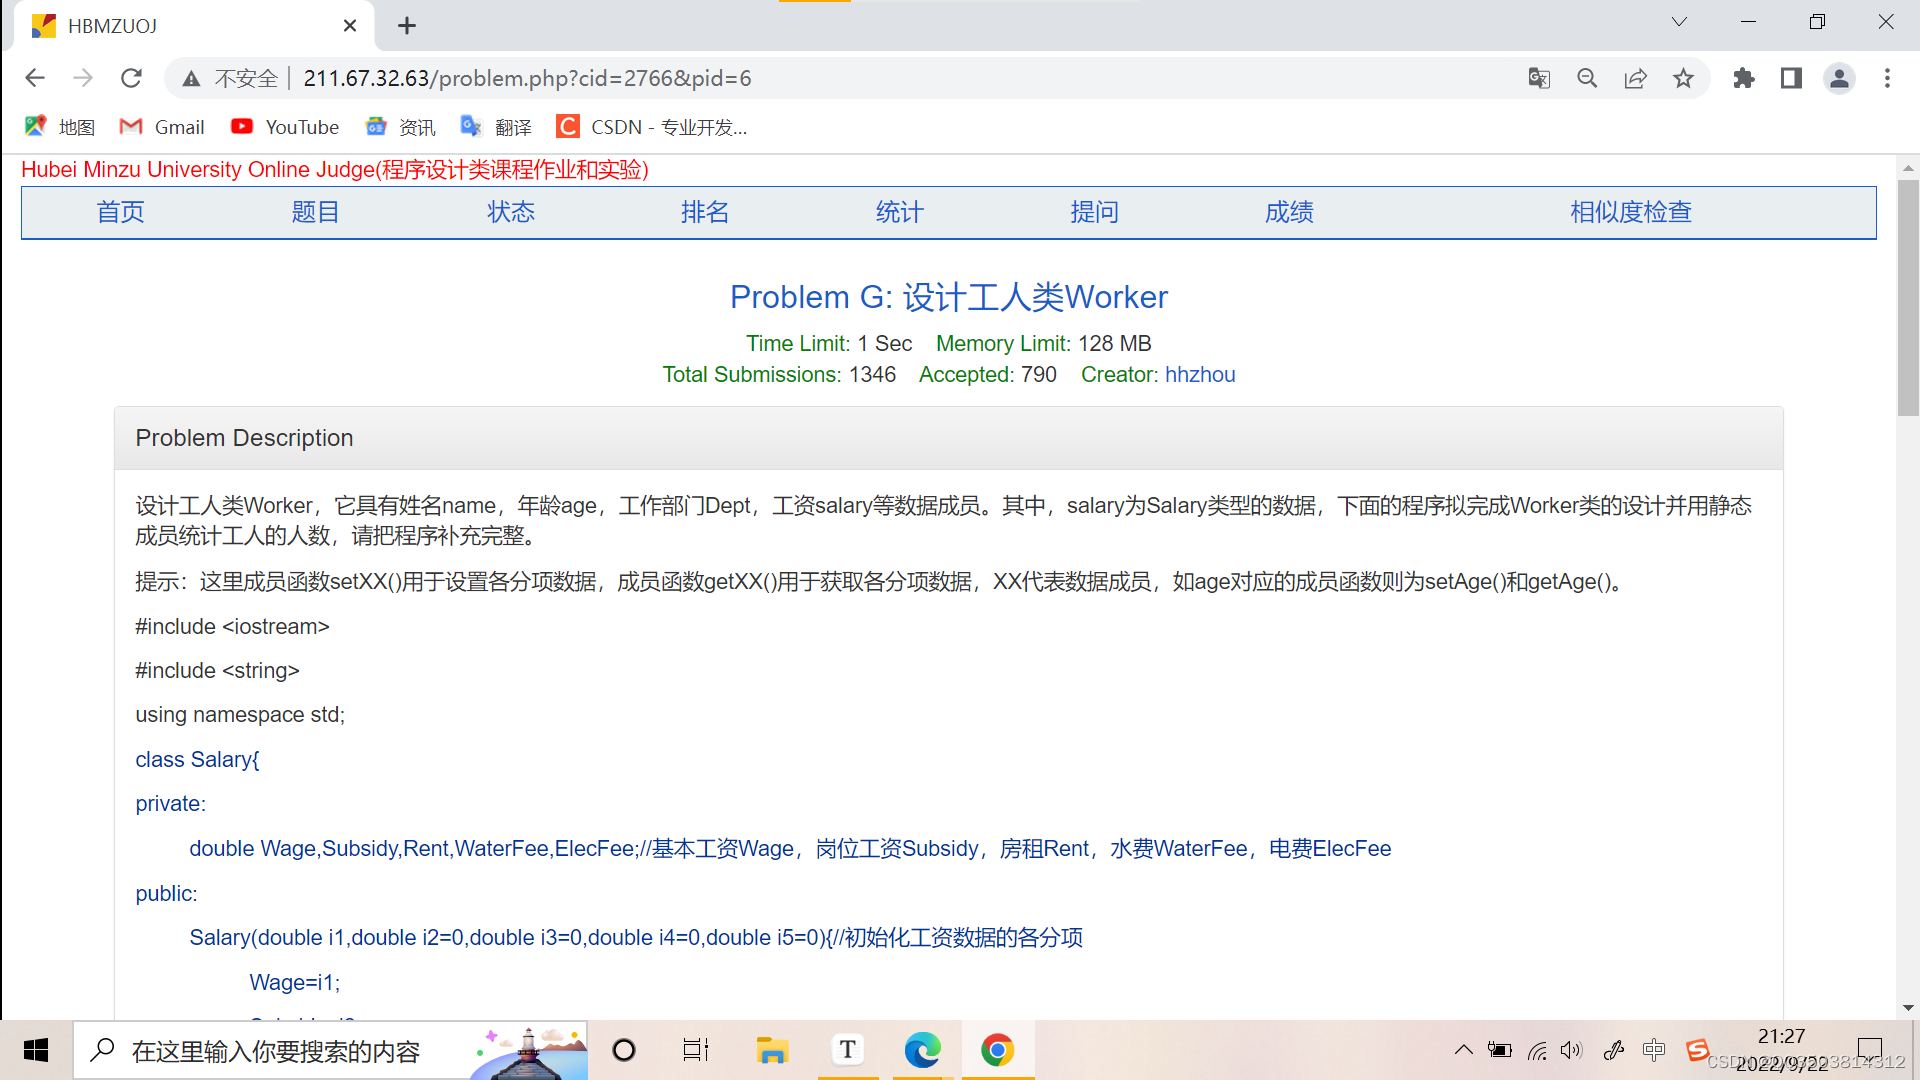Viewport: 1920px width, 1080px height.
Task: Open Gmail from the bookmarks bar
Action: click(x=161, y=127)
